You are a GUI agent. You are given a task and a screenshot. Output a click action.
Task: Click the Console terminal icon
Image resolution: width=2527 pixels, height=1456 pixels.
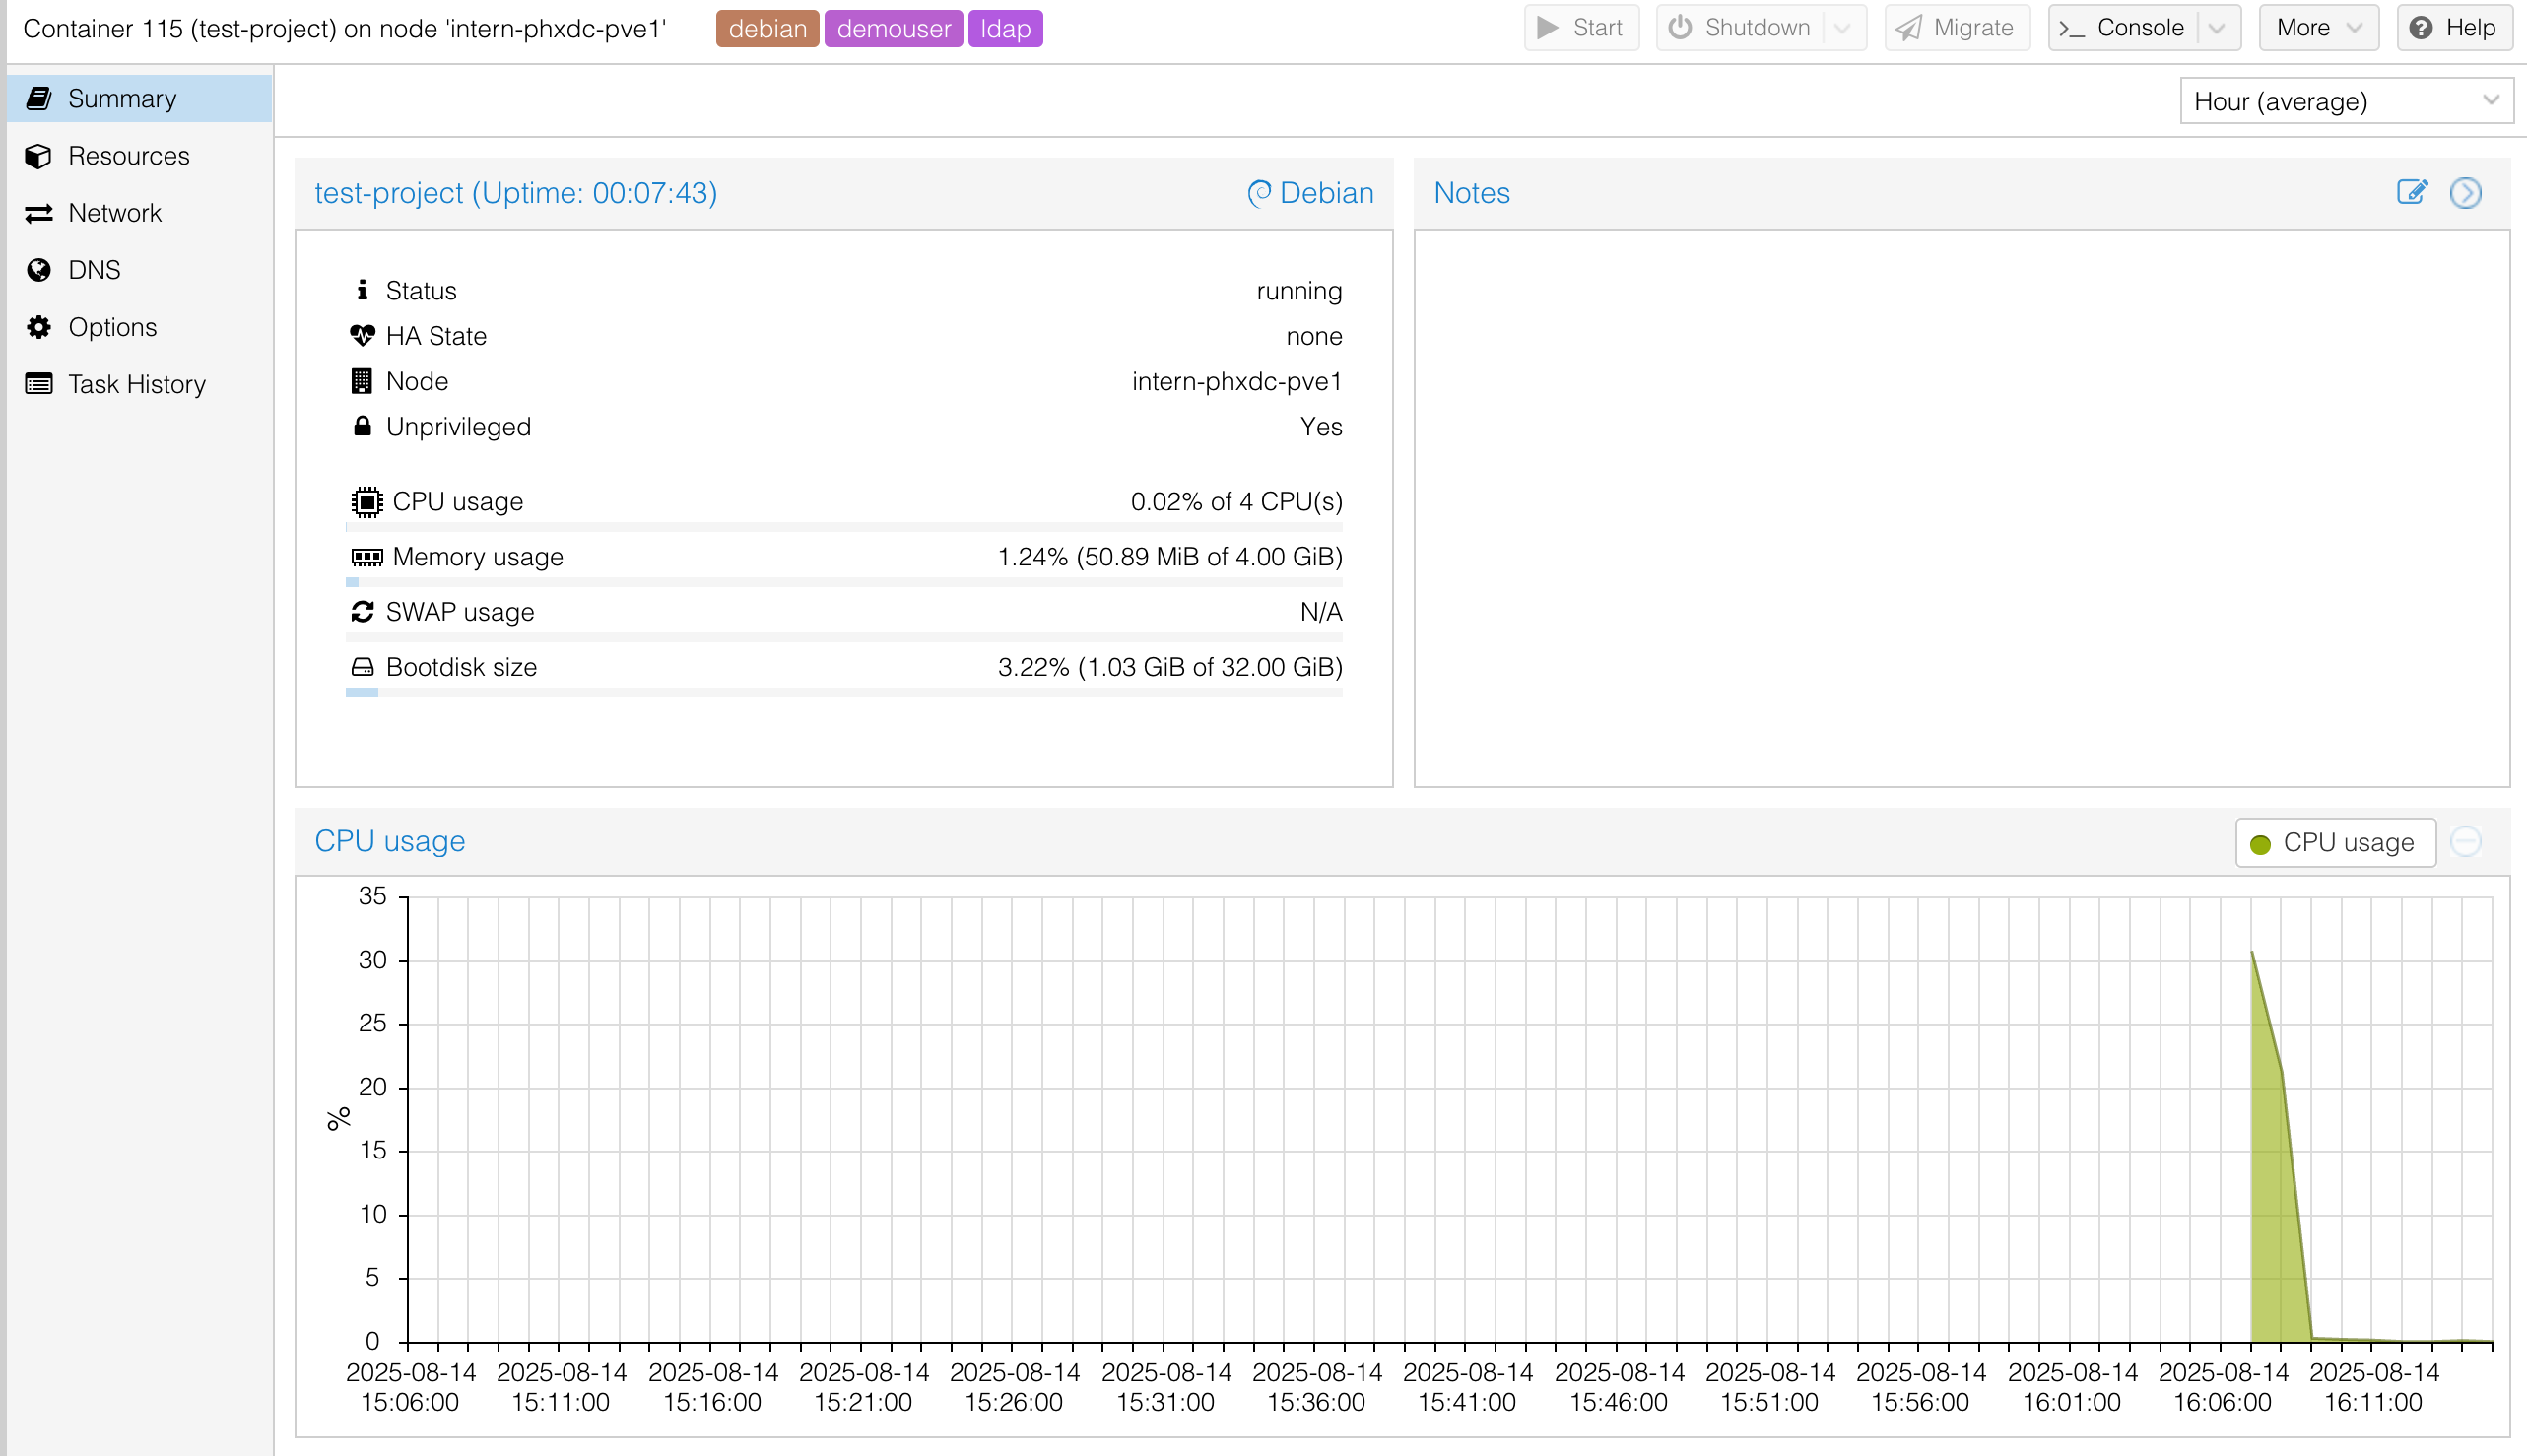(2072, 27)
